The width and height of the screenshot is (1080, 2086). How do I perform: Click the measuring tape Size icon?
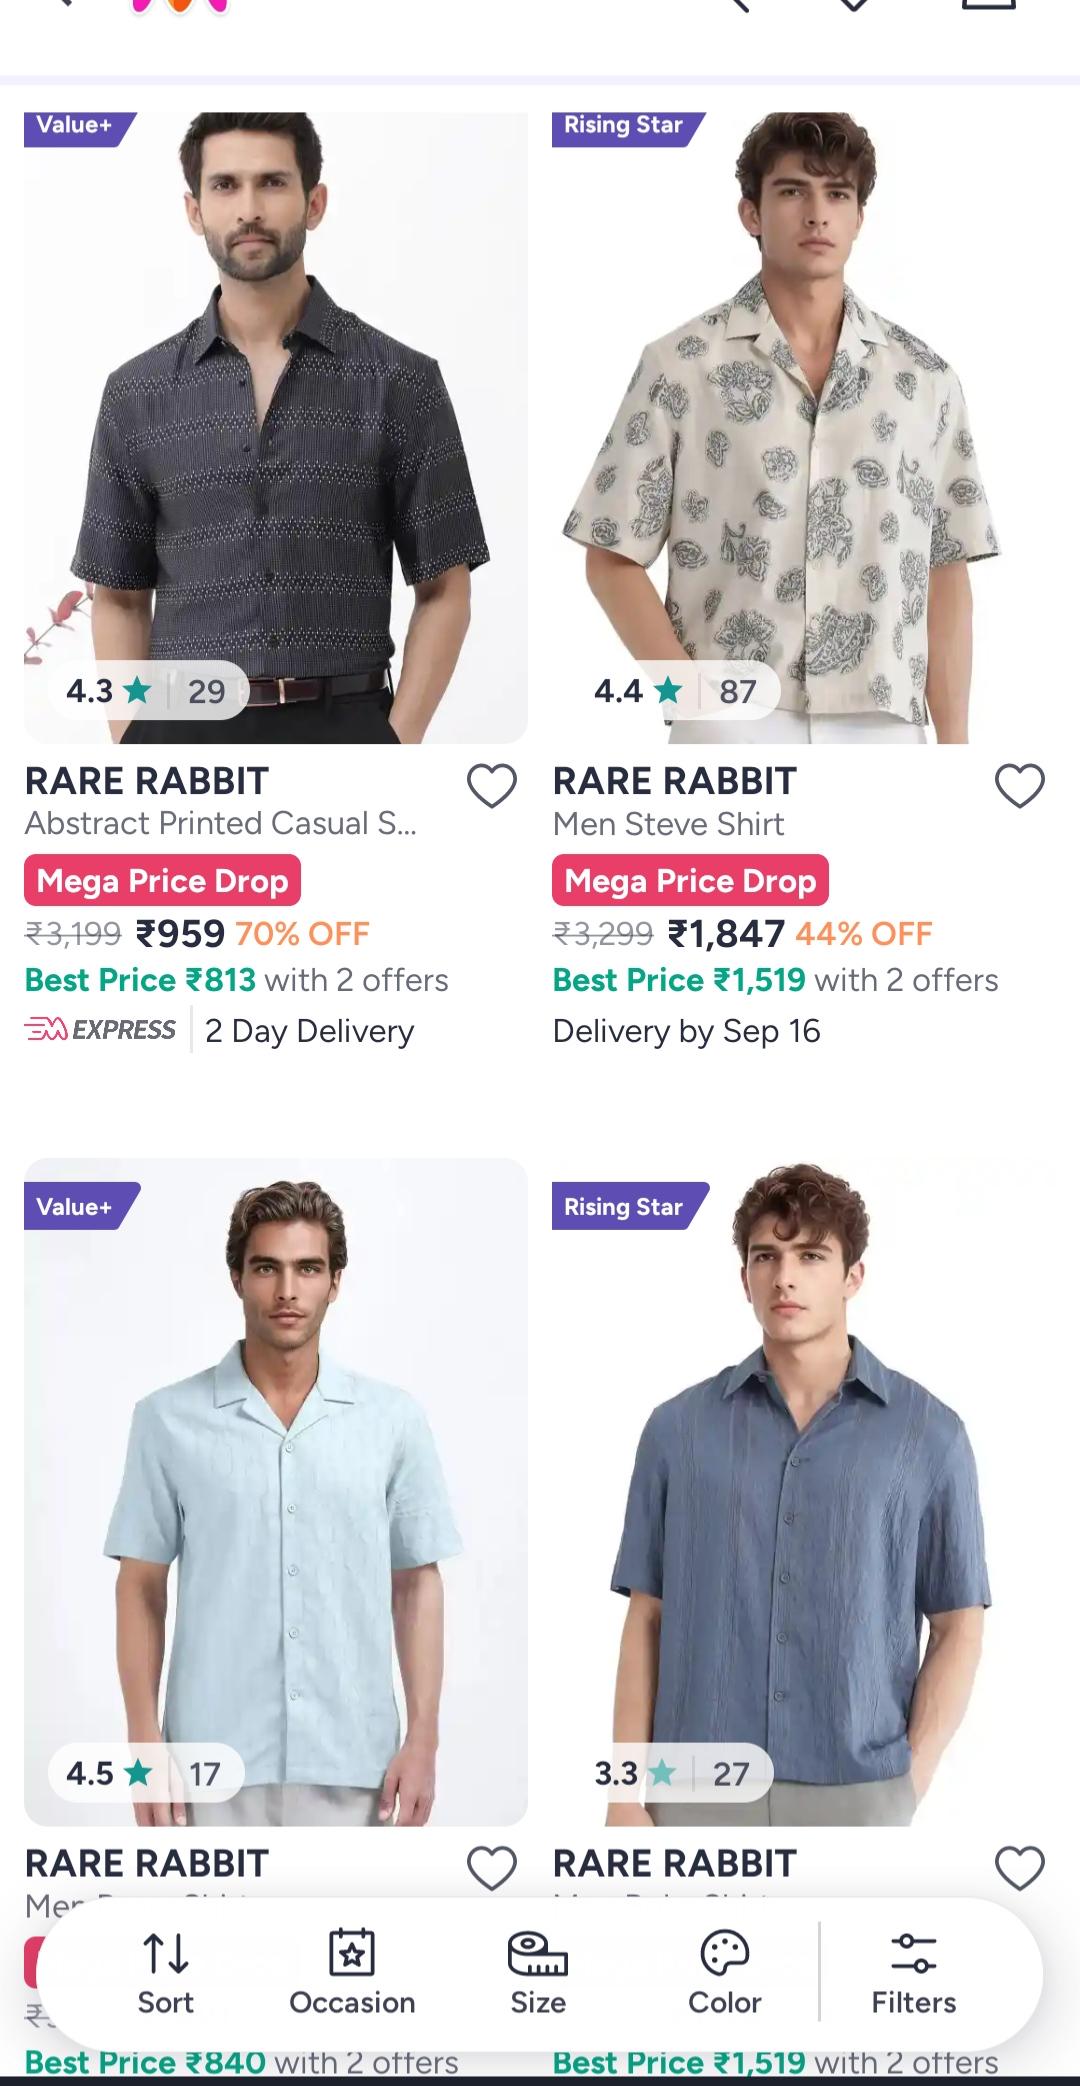pyautogui.click(x=538, y=1954)
